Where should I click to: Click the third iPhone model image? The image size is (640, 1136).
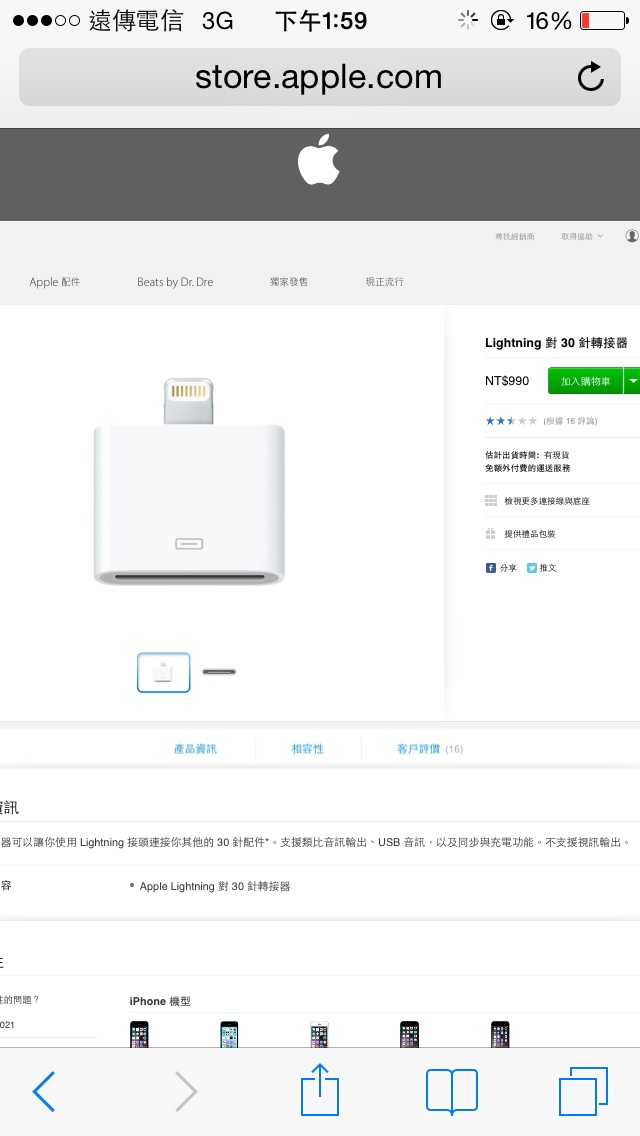coord(319,1034)
